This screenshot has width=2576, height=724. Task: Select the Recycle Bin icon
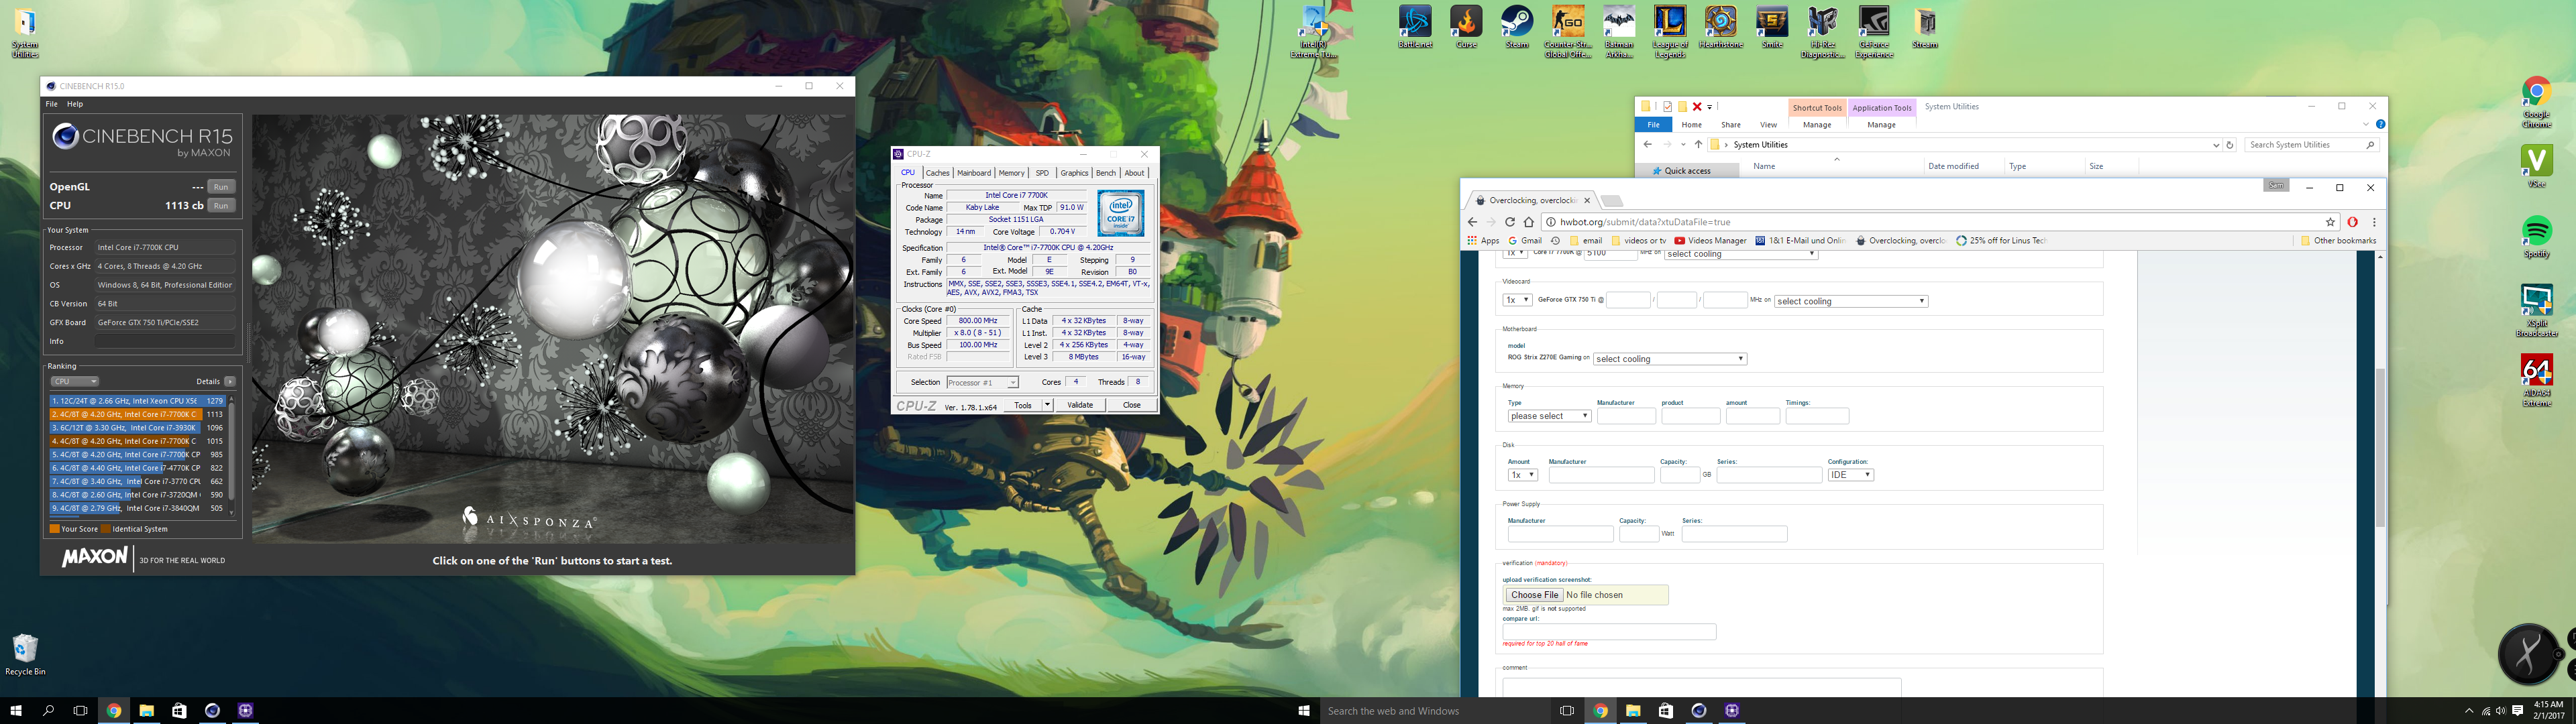pyautogui.click(x=25, y=655)
